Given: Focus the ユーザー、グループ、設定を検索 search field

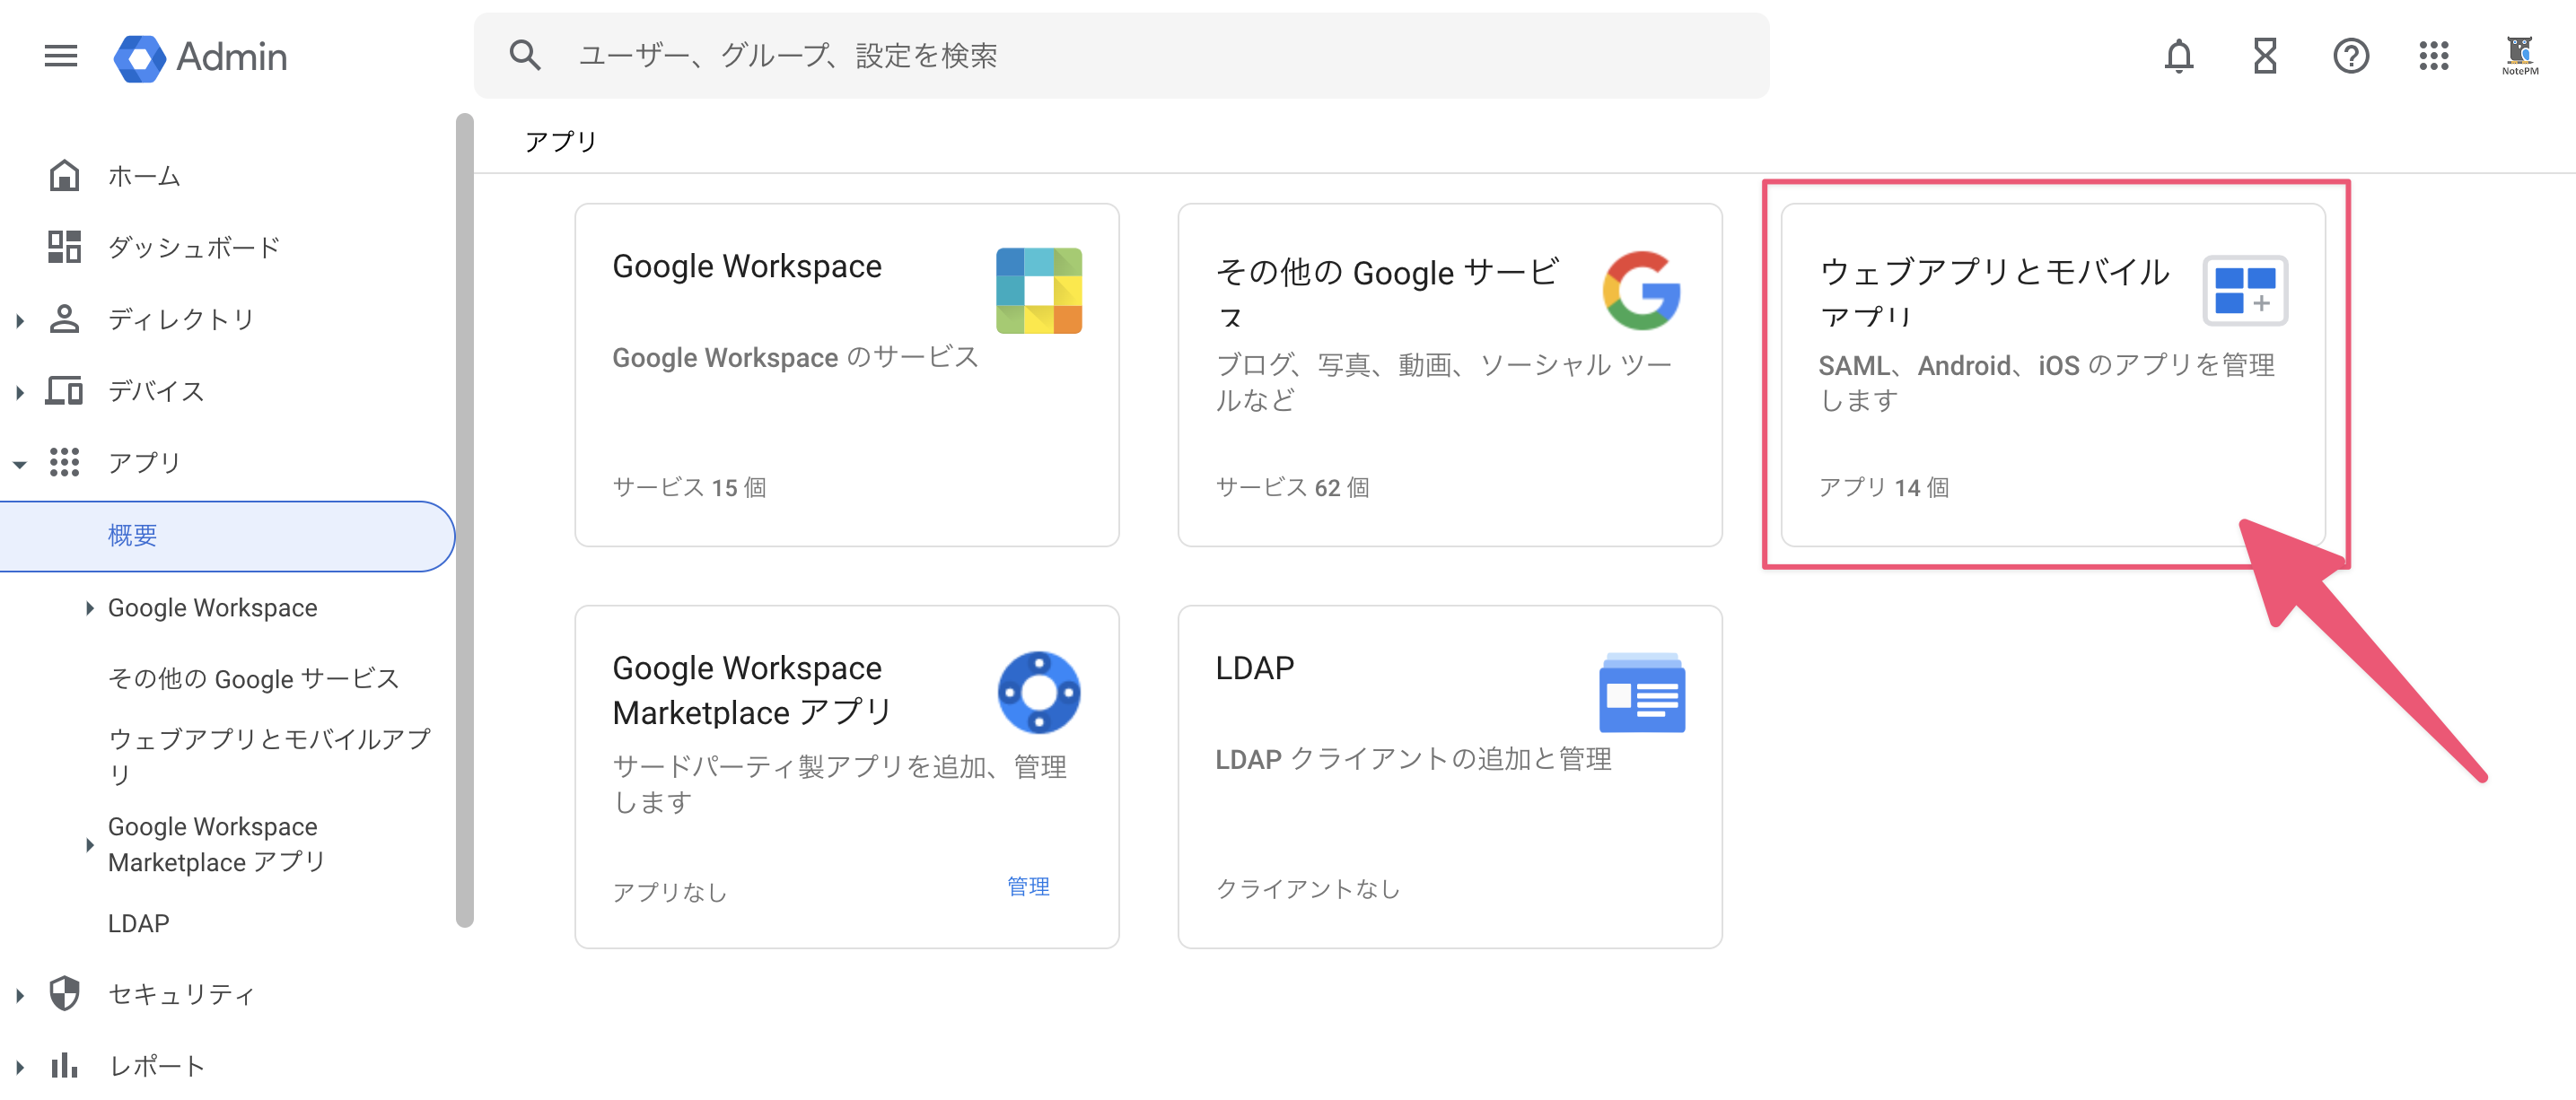Looking at the screenshot, I should click(x=1121, y=56).
